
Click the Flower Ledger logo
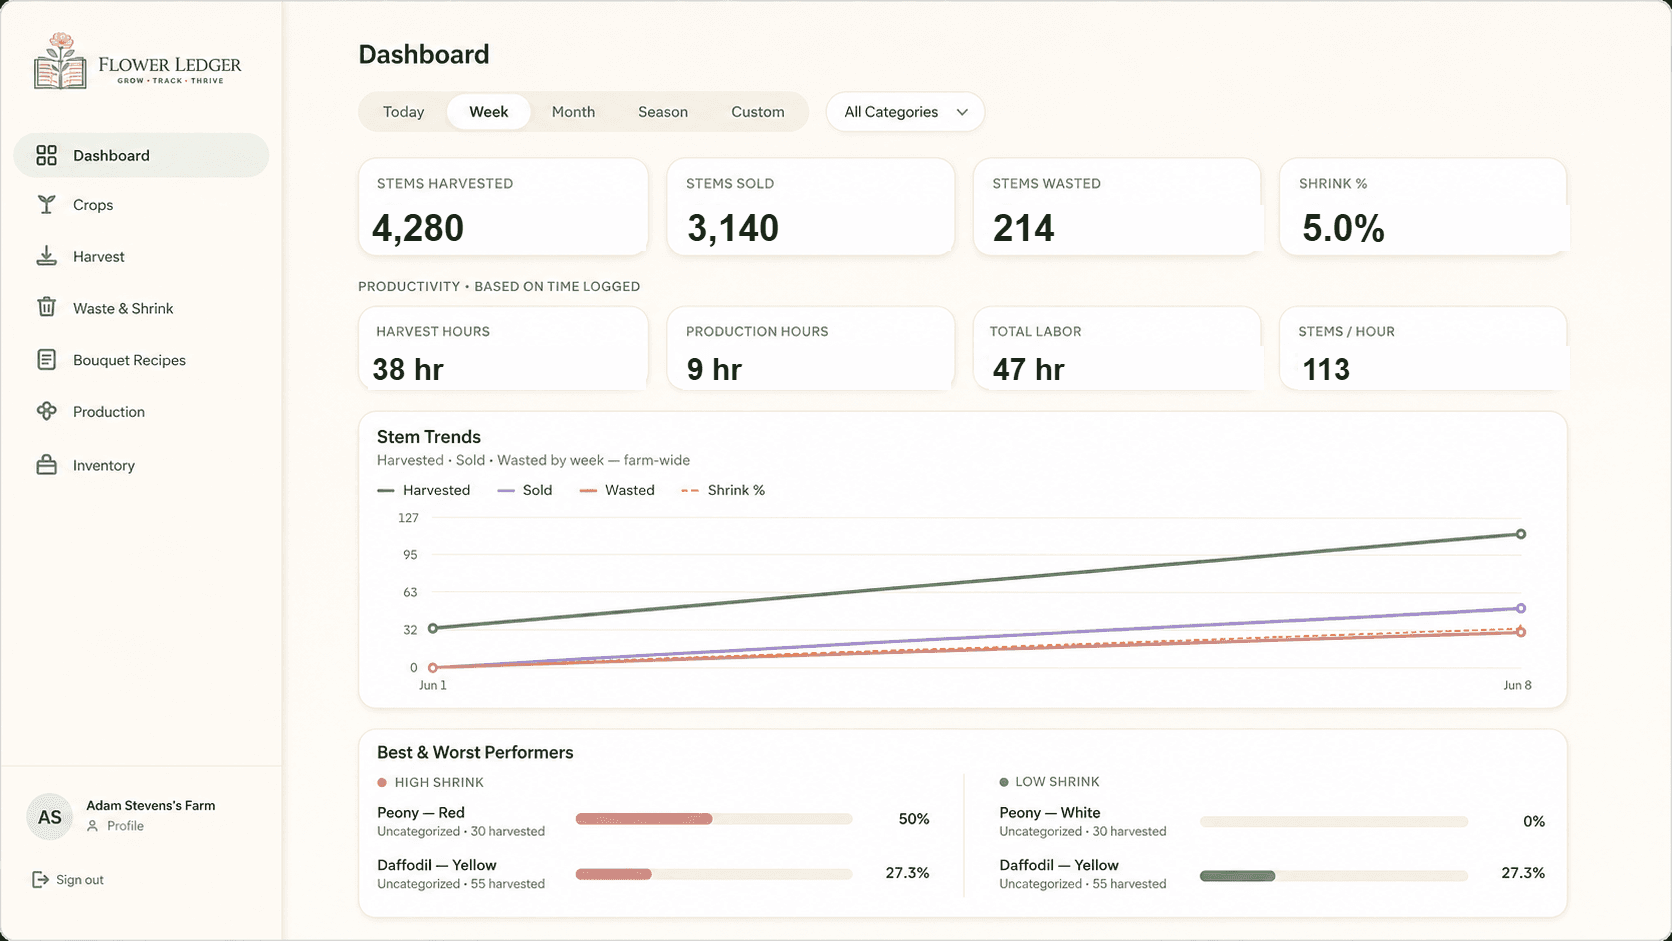tap(138, 61)
